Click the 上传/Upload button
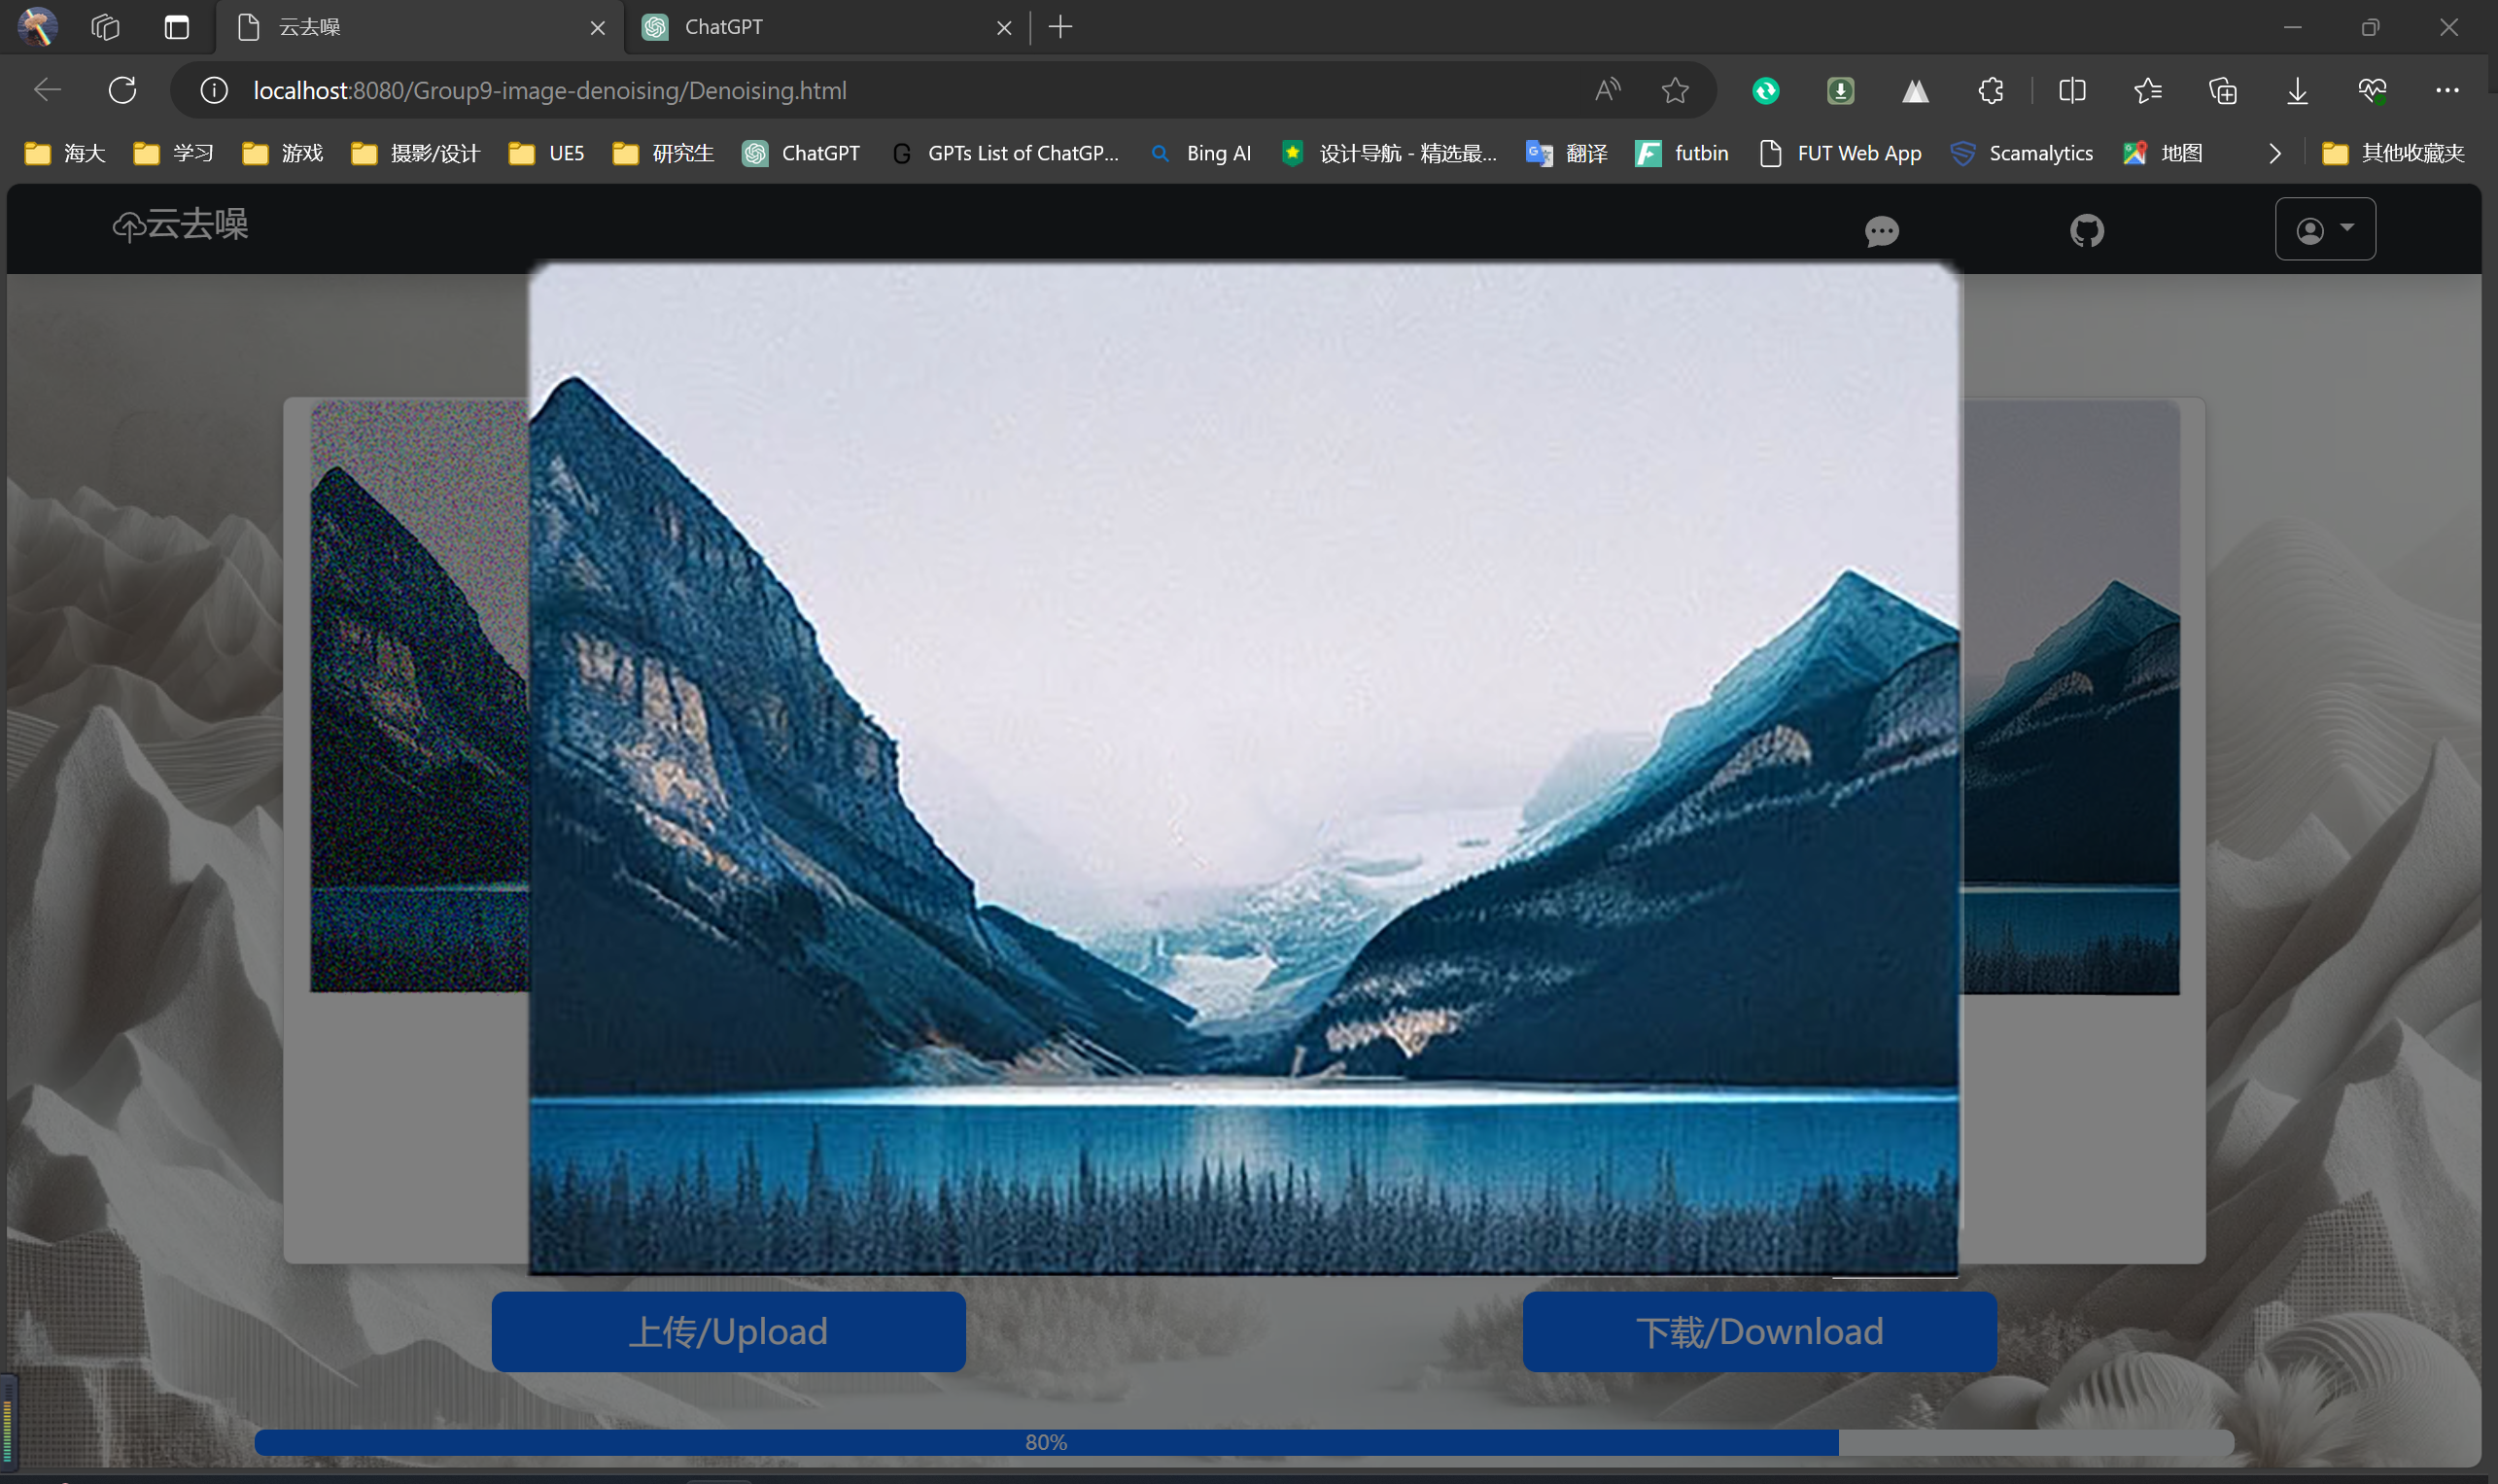The height and width of the screenshot is (1484, 2498). click(728, 1331)
